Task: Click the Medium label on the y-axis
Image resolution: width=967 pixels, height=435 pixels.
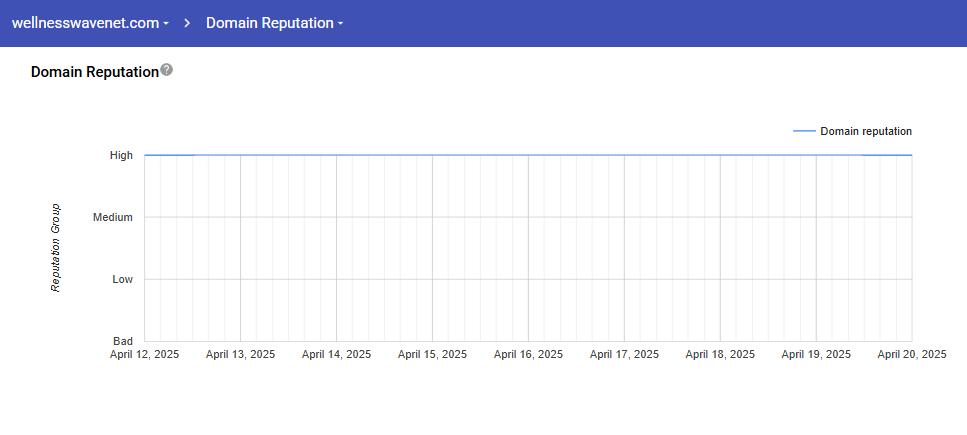Action: 113,217
